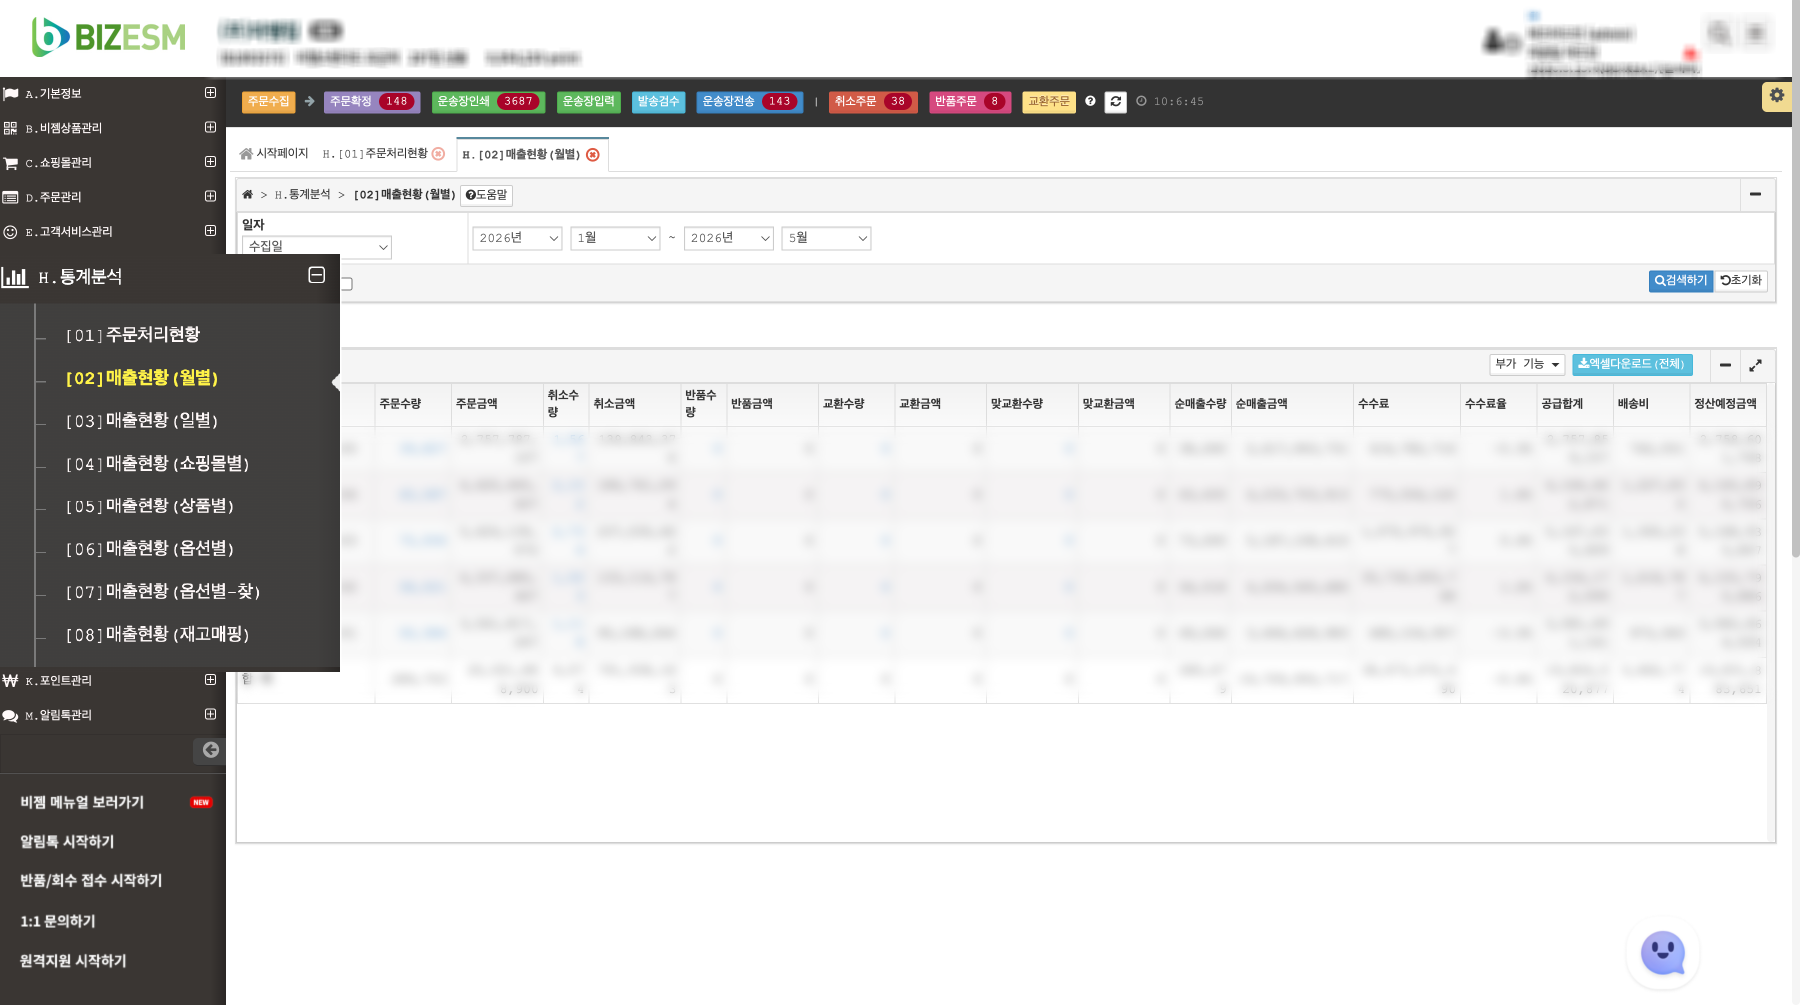This screenshot has width=1800, height=1005.
Task: Open the 도움말 help button
Action: tap(487, 195)
